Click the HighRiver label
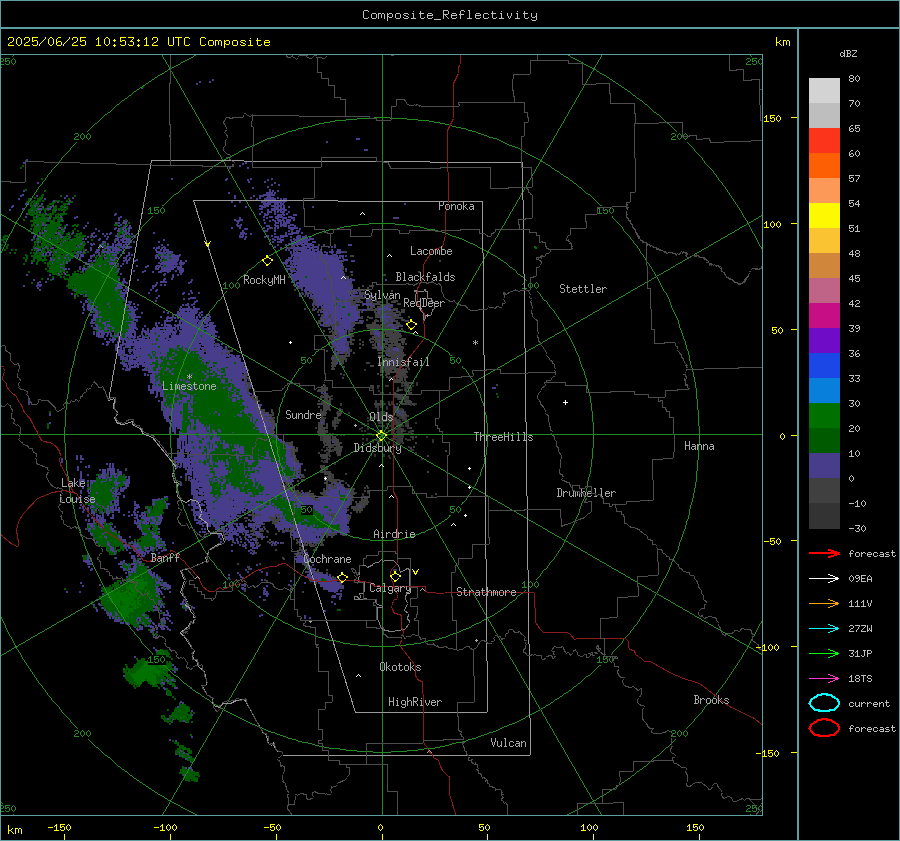Viewport: 900px width, 841px height. click(415, 702)
